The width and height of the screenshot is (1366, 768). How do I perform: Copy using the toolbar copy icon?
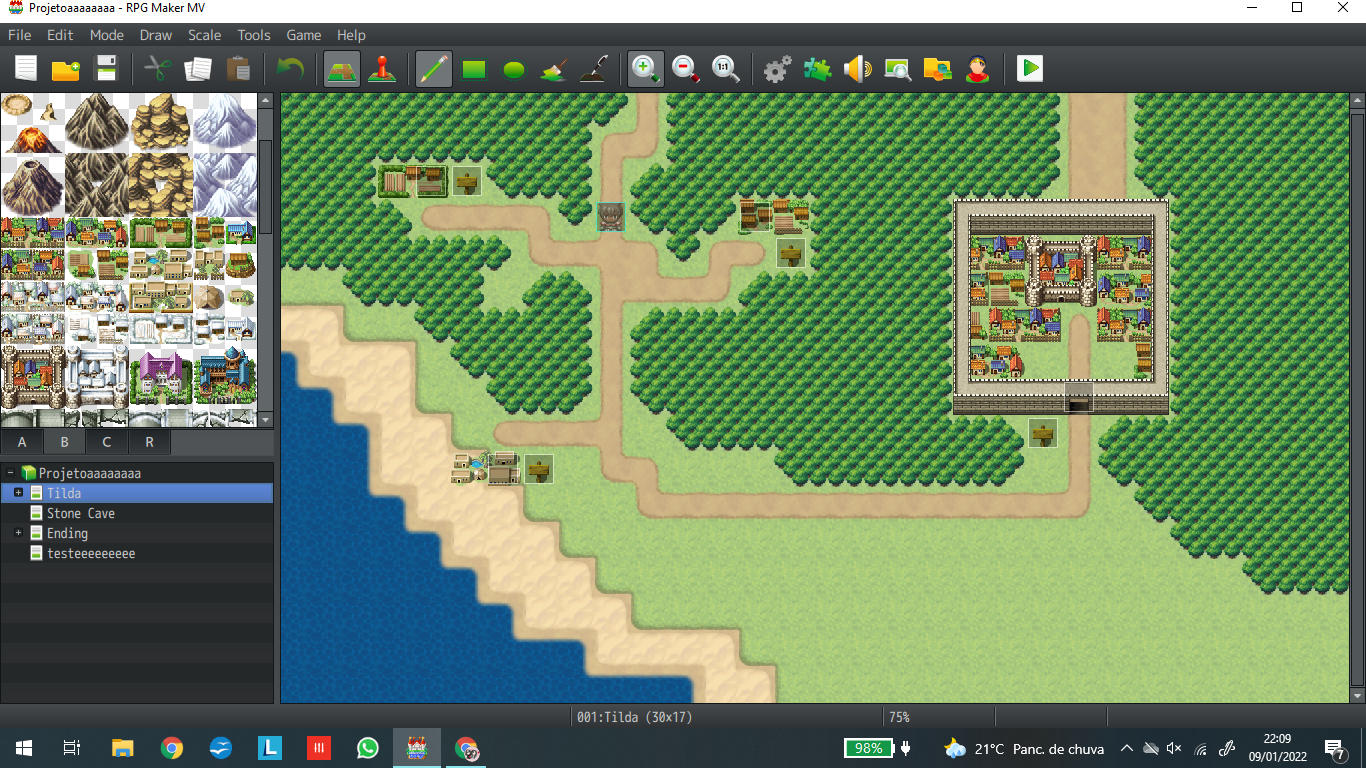tap(198, 69)
